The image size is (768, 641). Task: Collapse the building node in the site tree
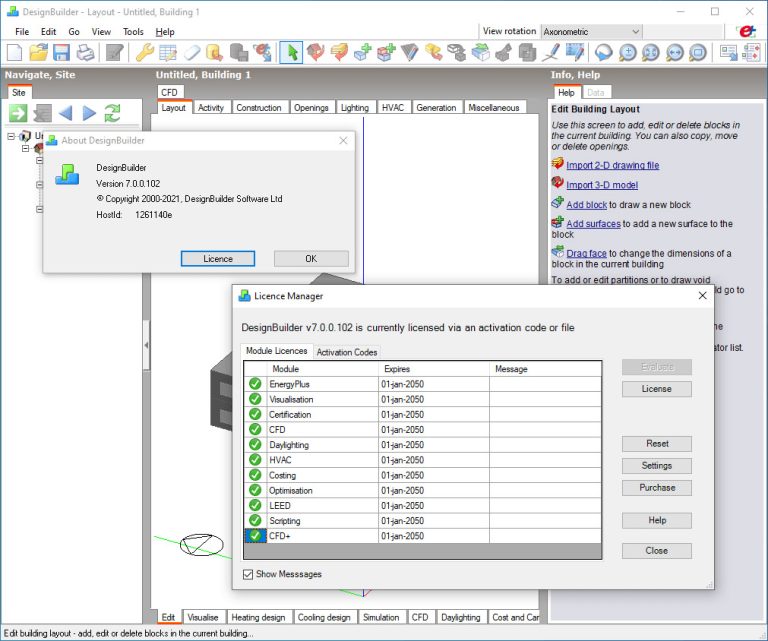[x=25, y=148]
